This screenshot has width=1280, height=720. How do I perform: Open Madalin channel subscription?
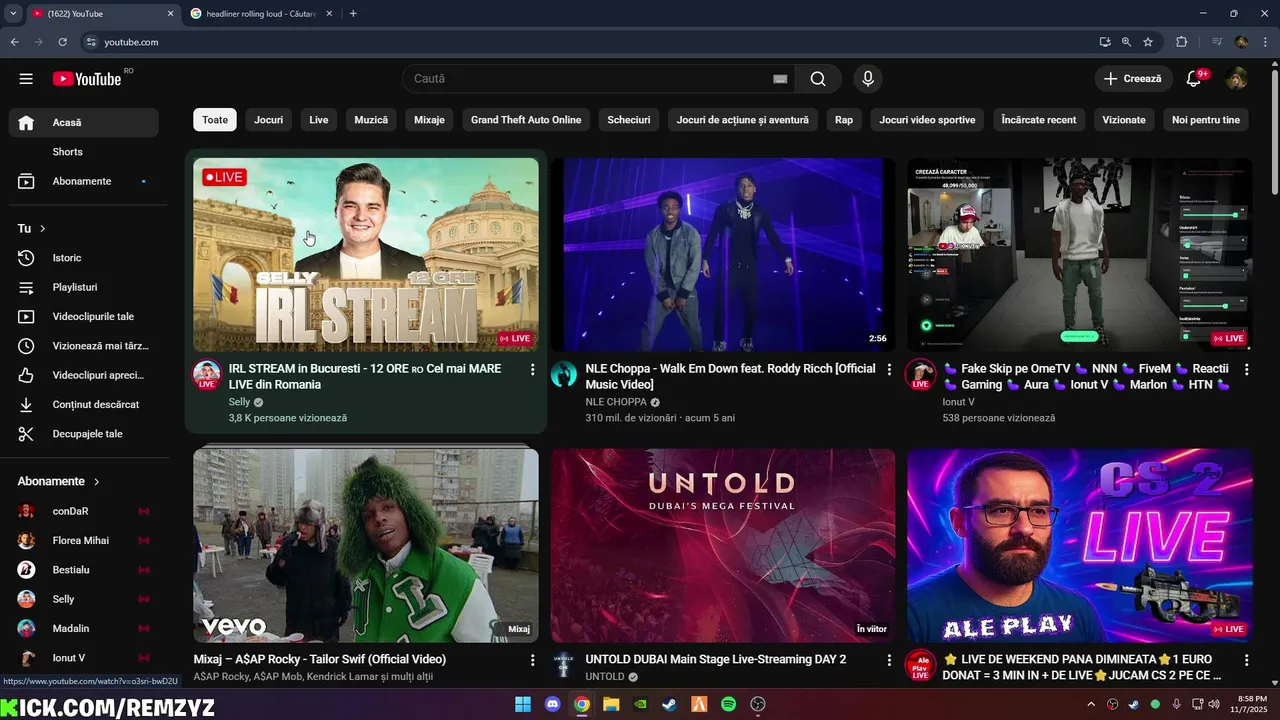coord(84,628)
